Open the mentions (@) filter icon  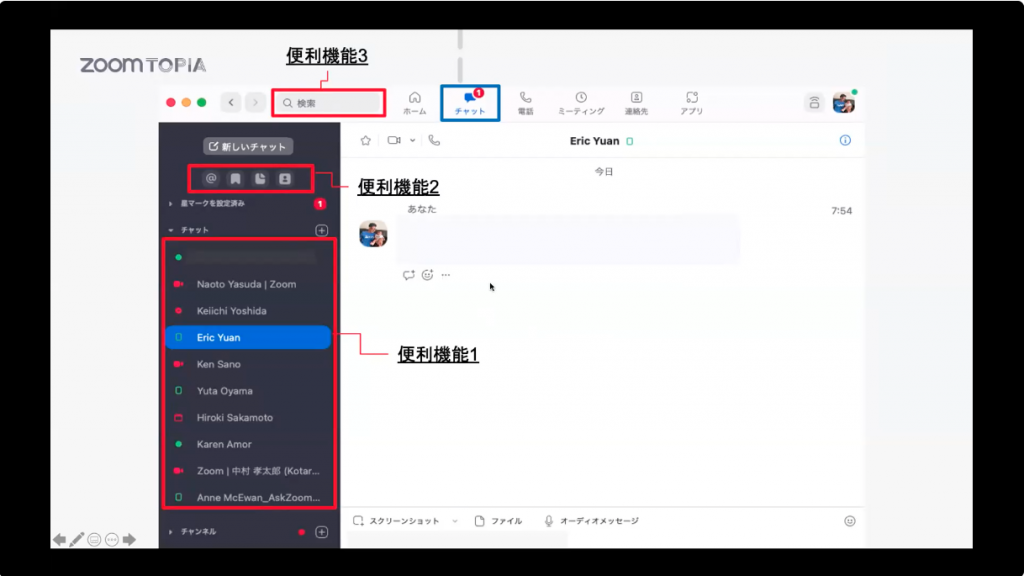211,179
